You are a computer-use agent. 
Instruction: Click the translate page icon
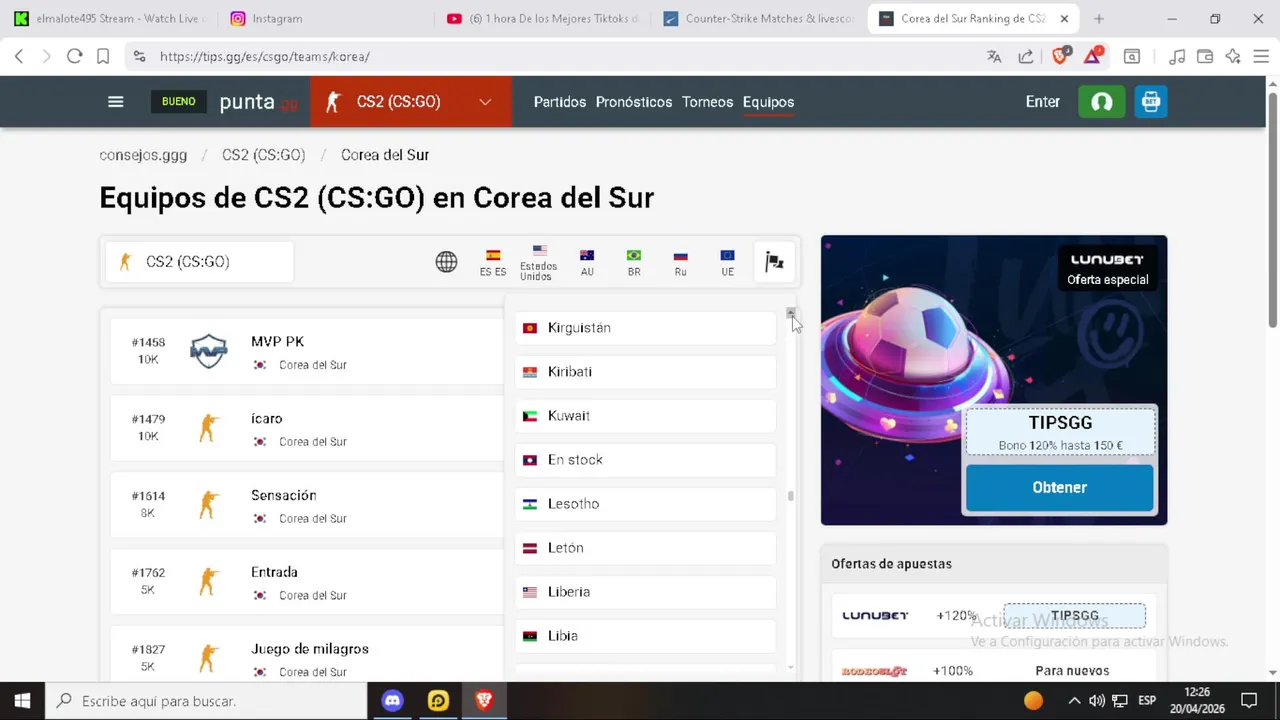point(994,57)
